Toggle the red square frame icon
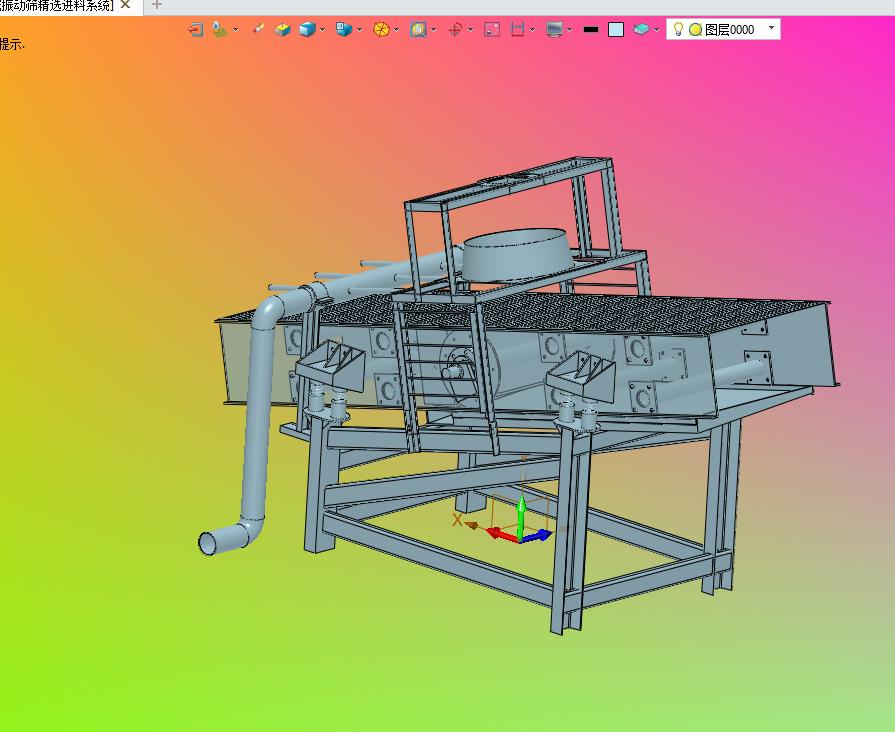This screenshot has width=895, height=732. coord(492,29)
